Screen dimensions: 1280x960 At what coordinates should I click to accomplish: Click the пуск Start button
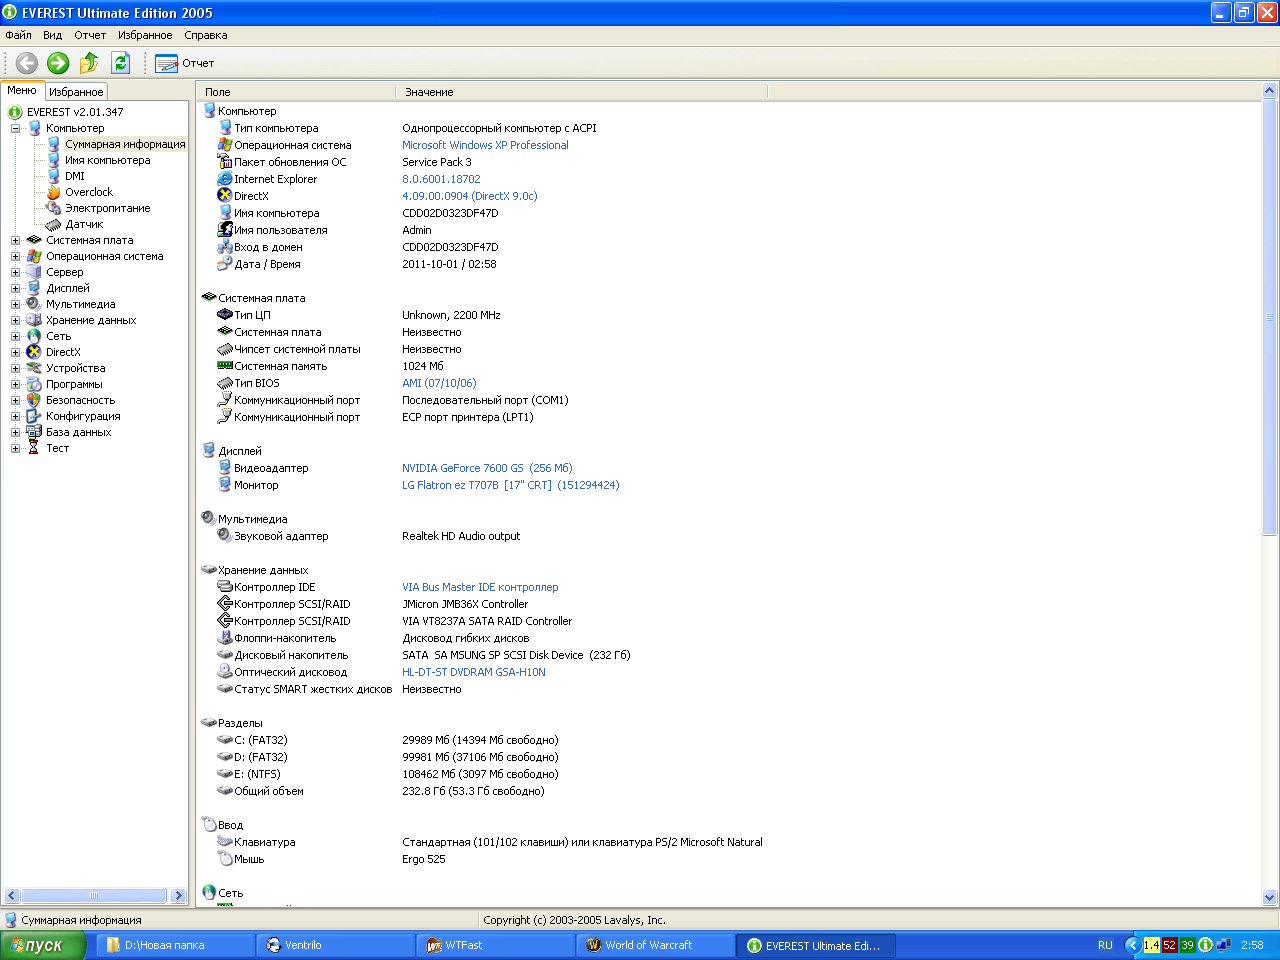pos(43,945)
